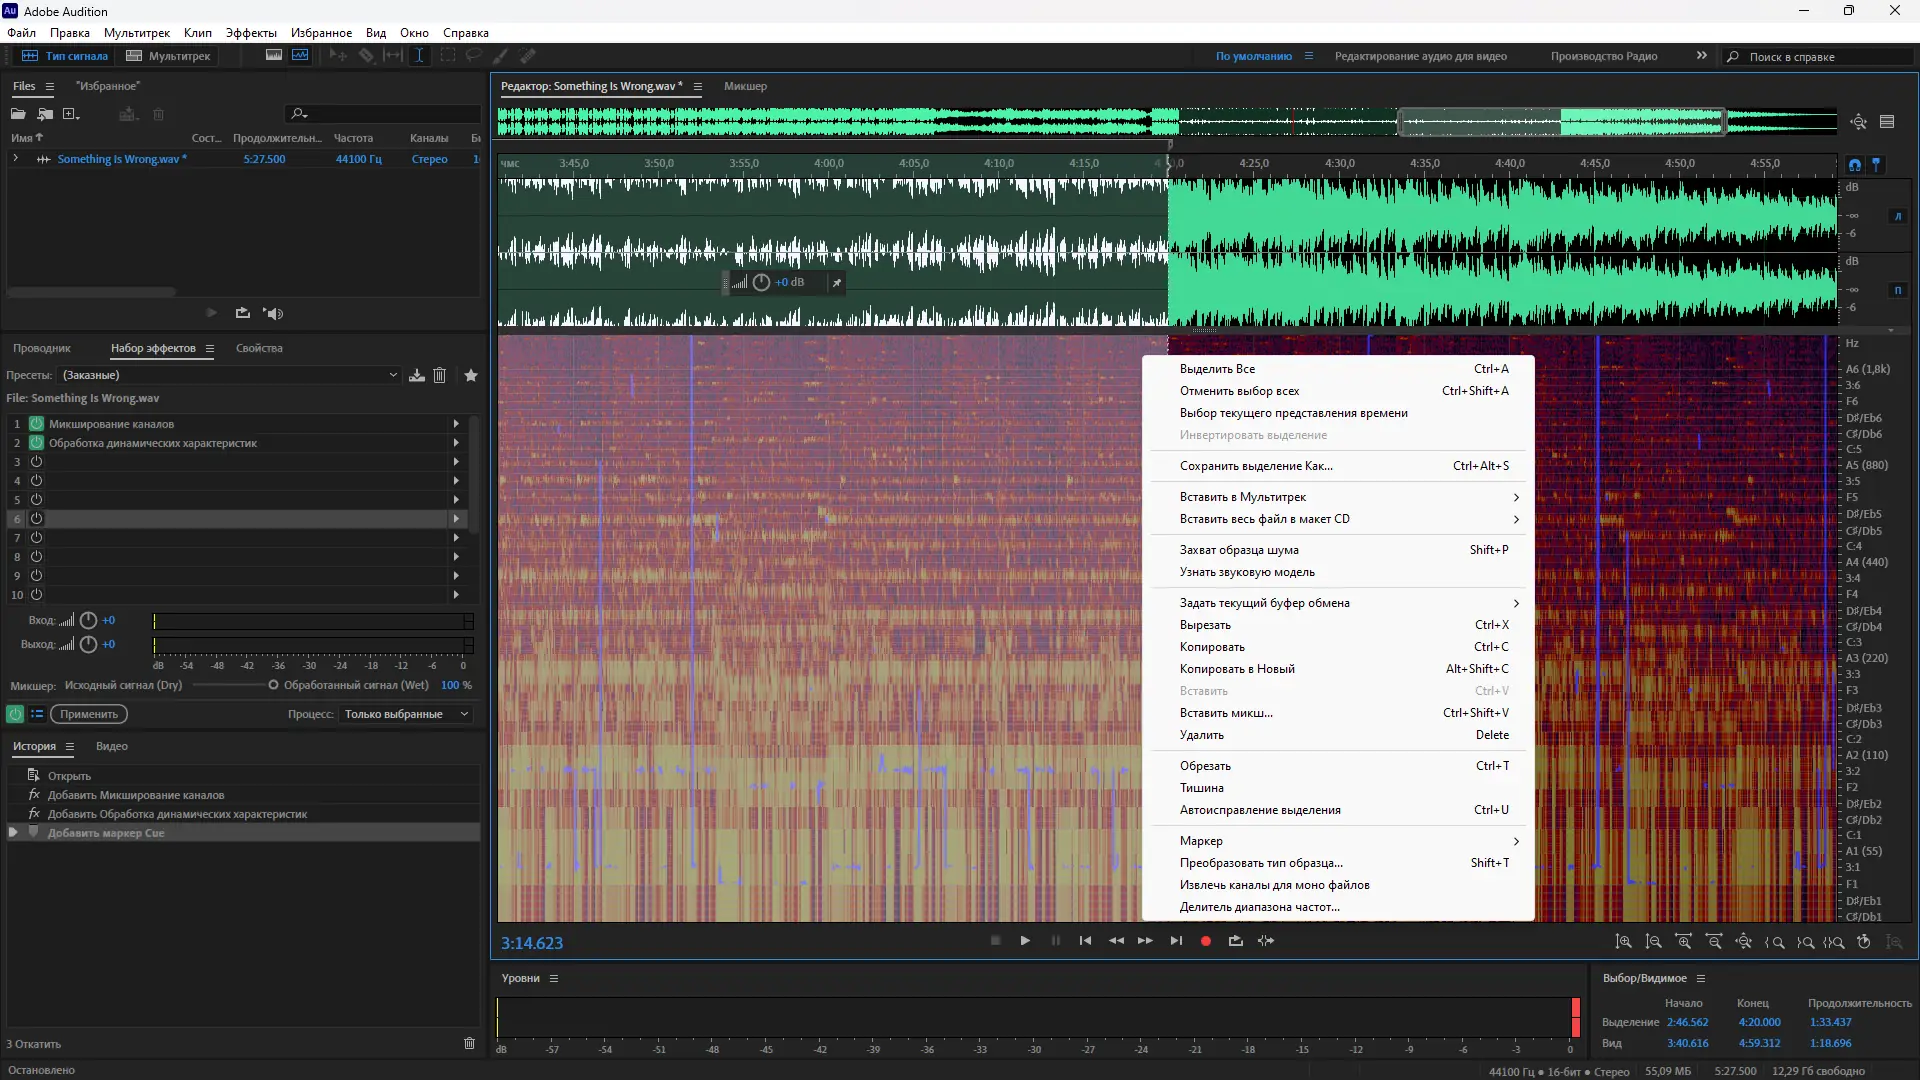Viewport: 1920px width, 1080px height.
Task: Choose Копировать in the context menu
Action: (x=1212, y=647)
